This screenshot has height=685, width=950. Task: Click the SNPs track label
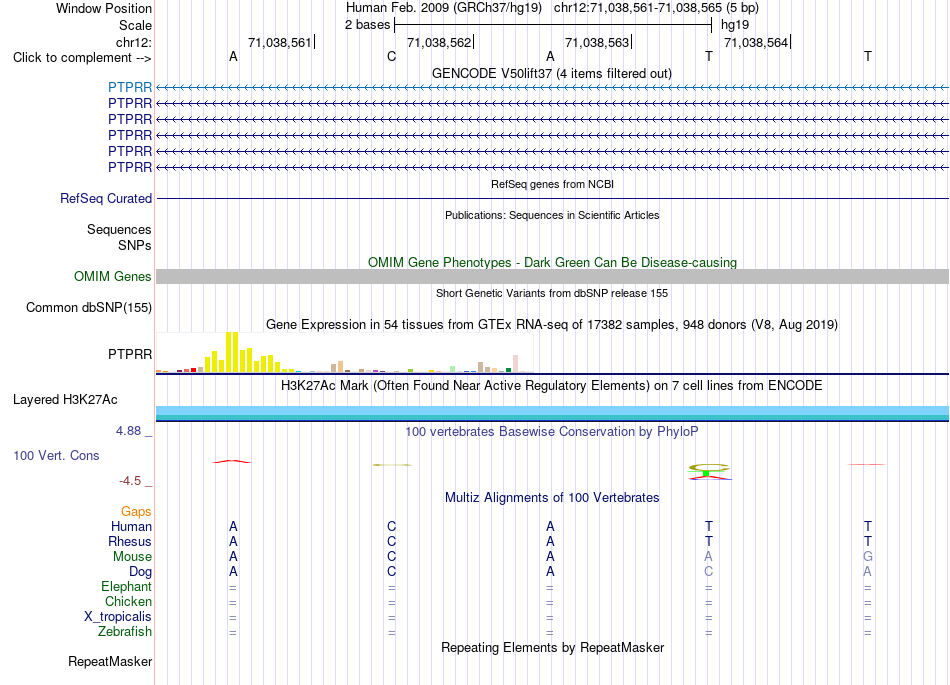click(x=135, y=245)
